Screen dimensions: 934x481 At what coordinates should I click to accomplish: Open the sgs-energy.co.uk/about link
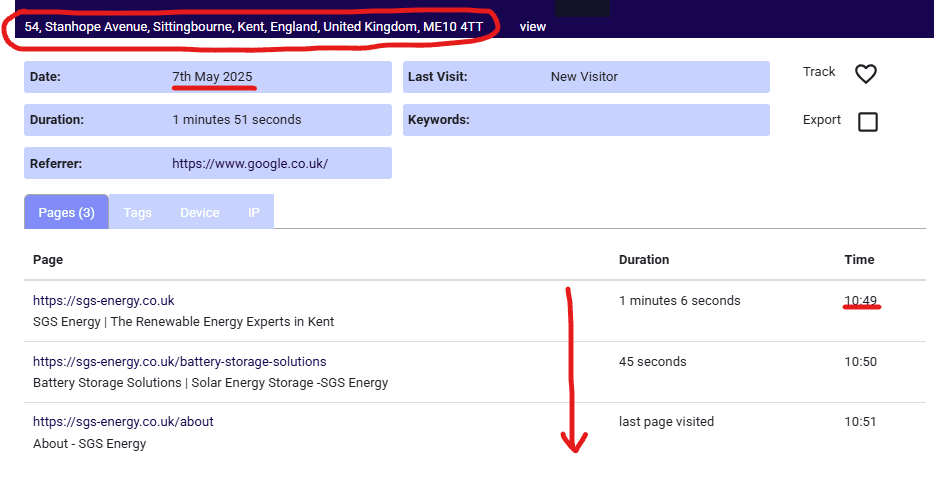123,421
